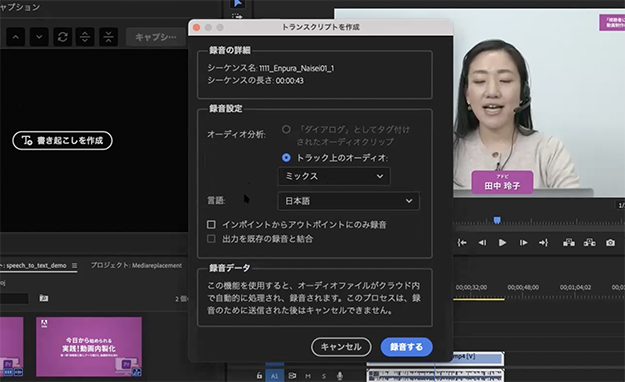
Task: Click the program monitor playhead marker
Action: coord(497,220)
